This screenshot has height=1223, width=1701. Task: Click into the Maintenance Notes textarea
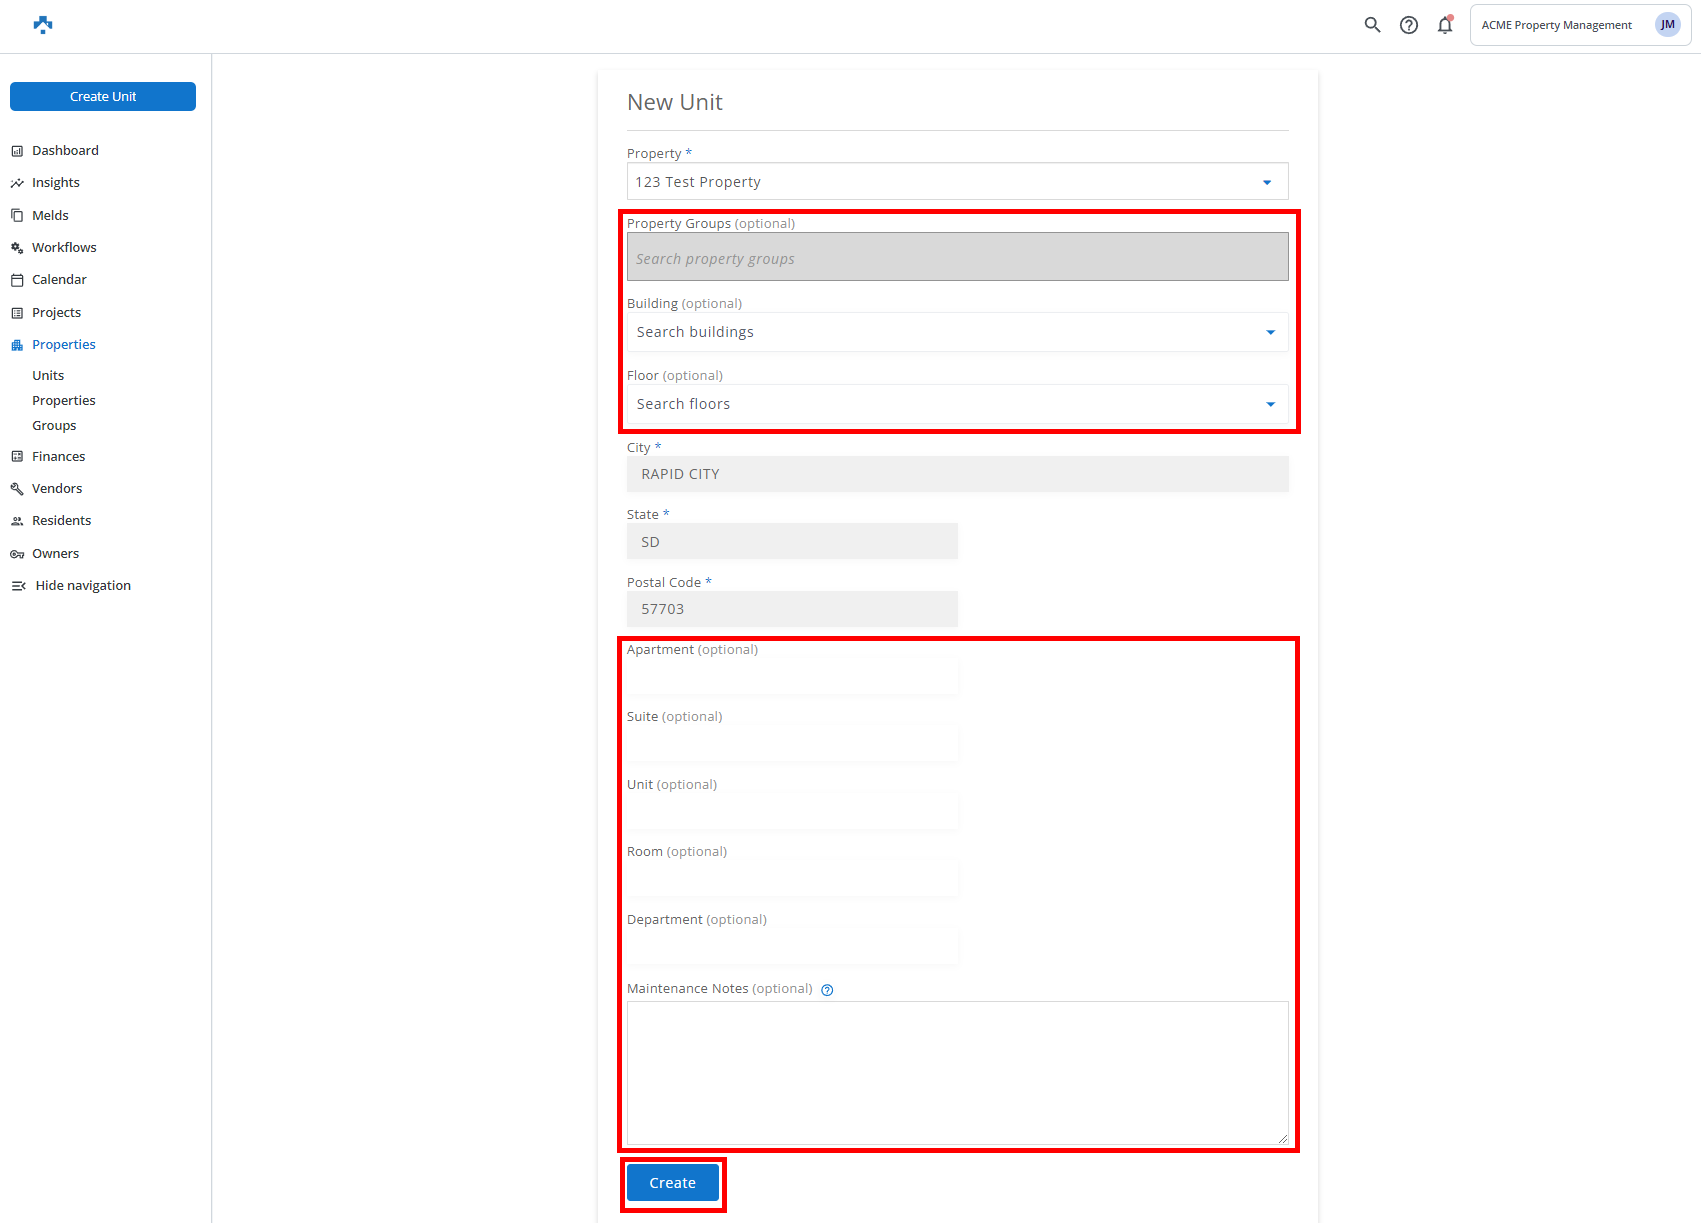pos(957,1072)
